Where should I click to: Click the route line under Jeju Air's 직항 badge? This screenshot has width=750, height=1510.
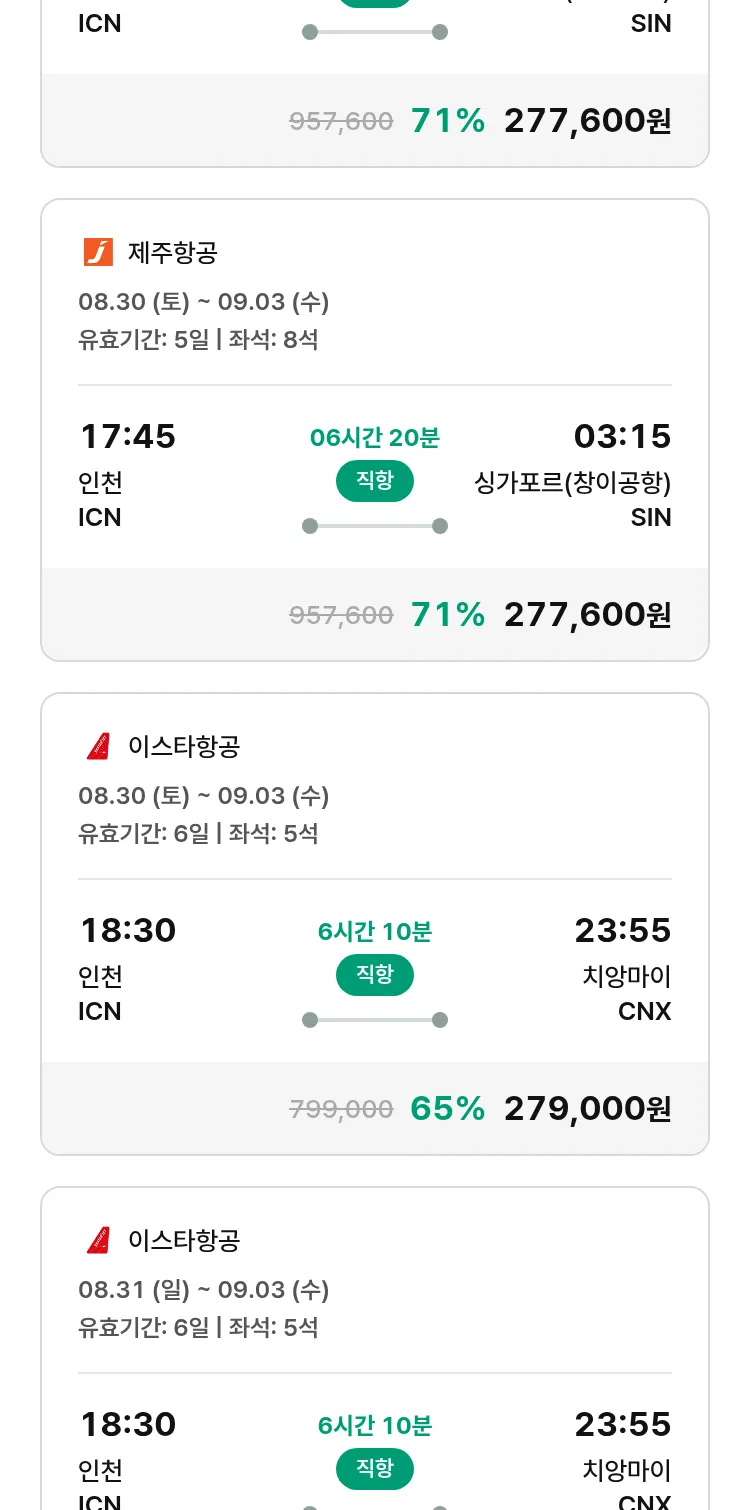click(x=374, y=526)
